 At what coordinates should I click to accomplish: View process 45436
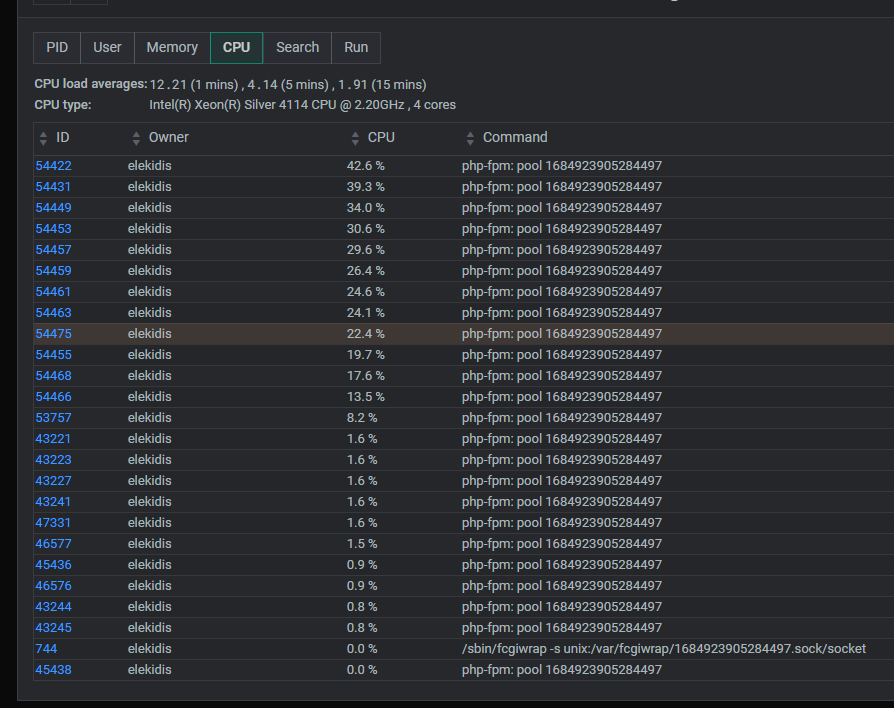(54, 565)
